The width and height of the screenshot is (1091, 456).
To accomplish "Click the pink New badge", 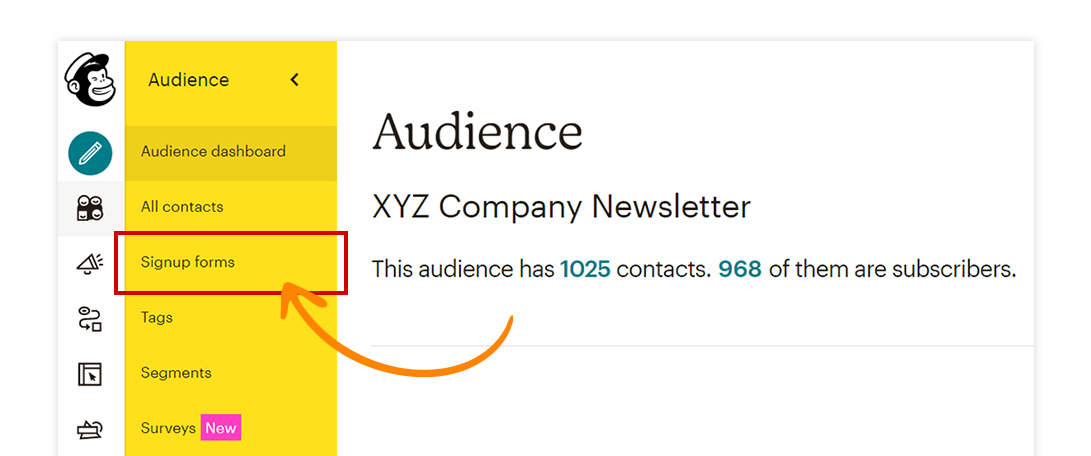I will pos(221,428).
